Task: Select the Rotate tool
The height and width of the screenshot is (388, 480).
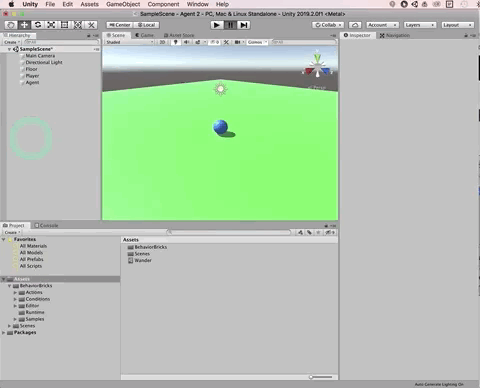Action: point(38,25)
